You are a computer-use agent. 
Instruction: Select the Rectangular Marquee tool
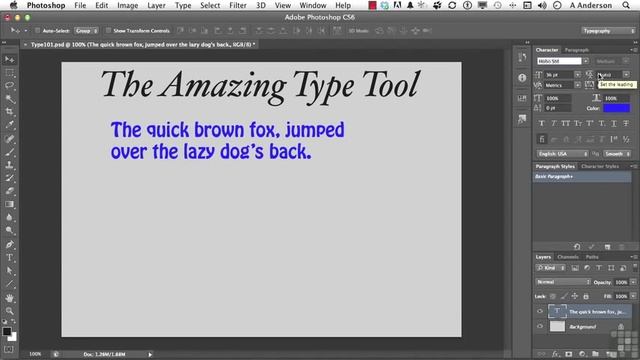click(x=9, y=73)
